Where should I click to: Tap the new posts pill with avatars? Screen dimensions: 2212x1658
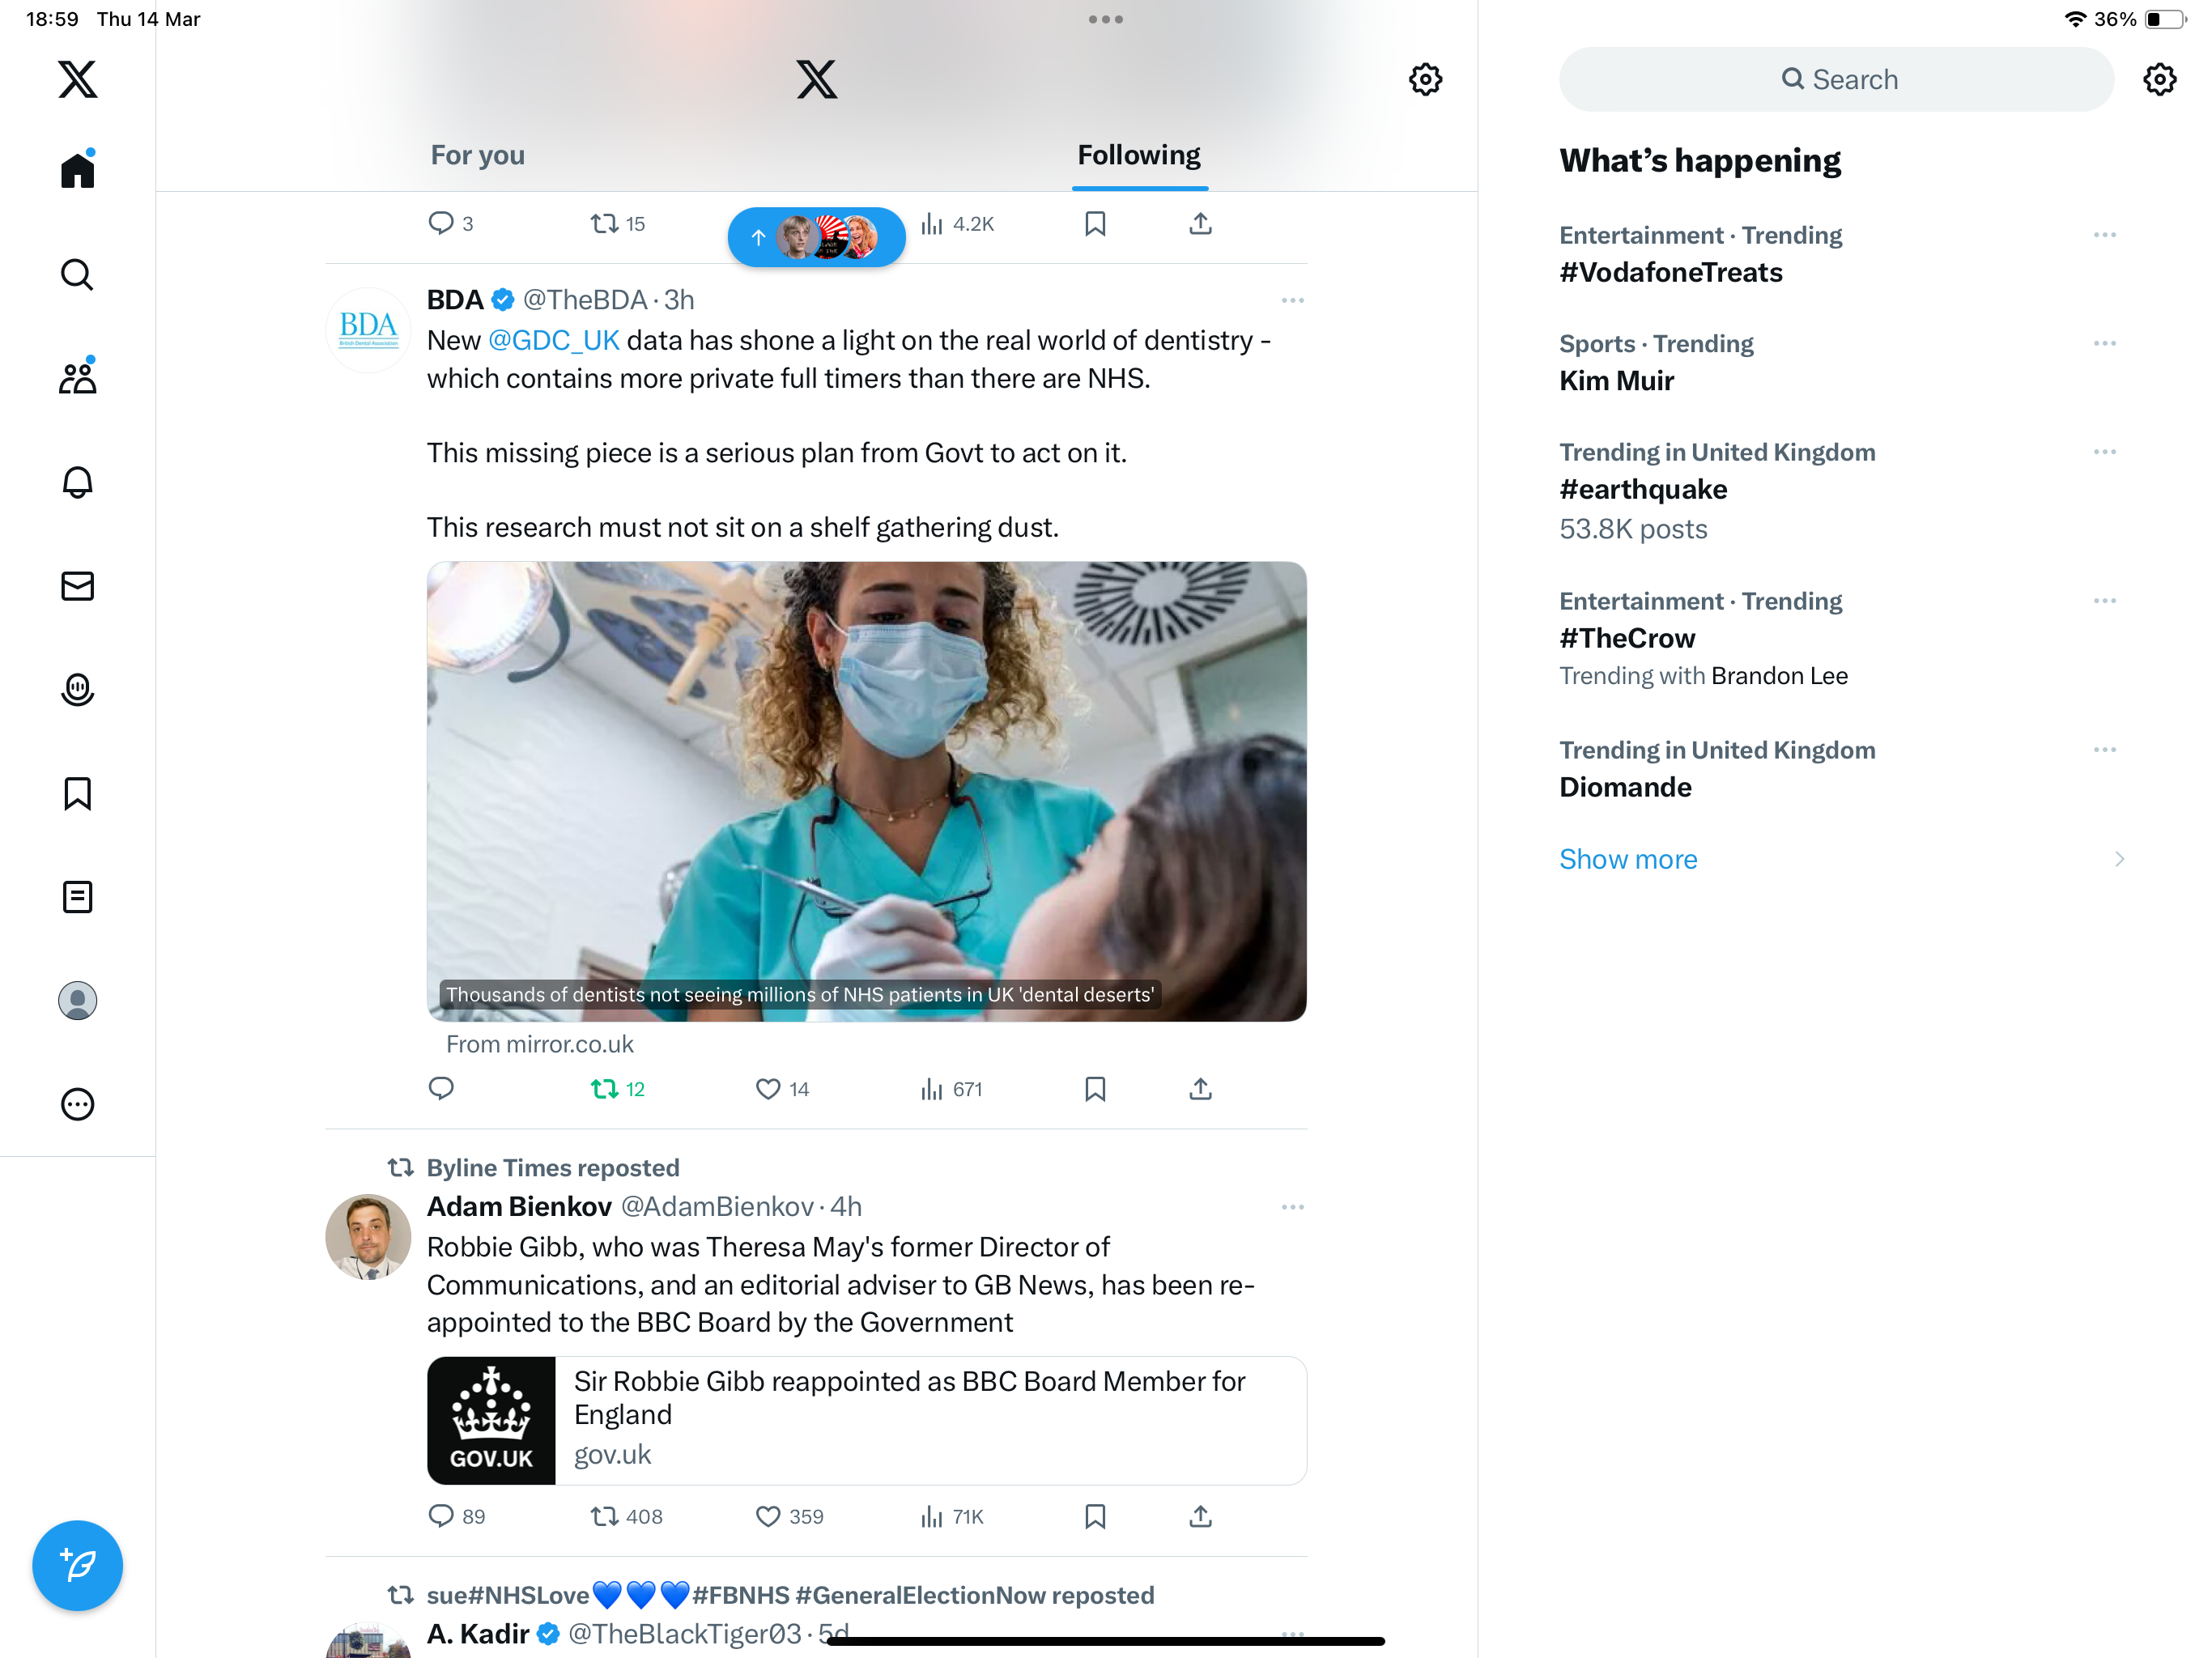click(816, 237)
